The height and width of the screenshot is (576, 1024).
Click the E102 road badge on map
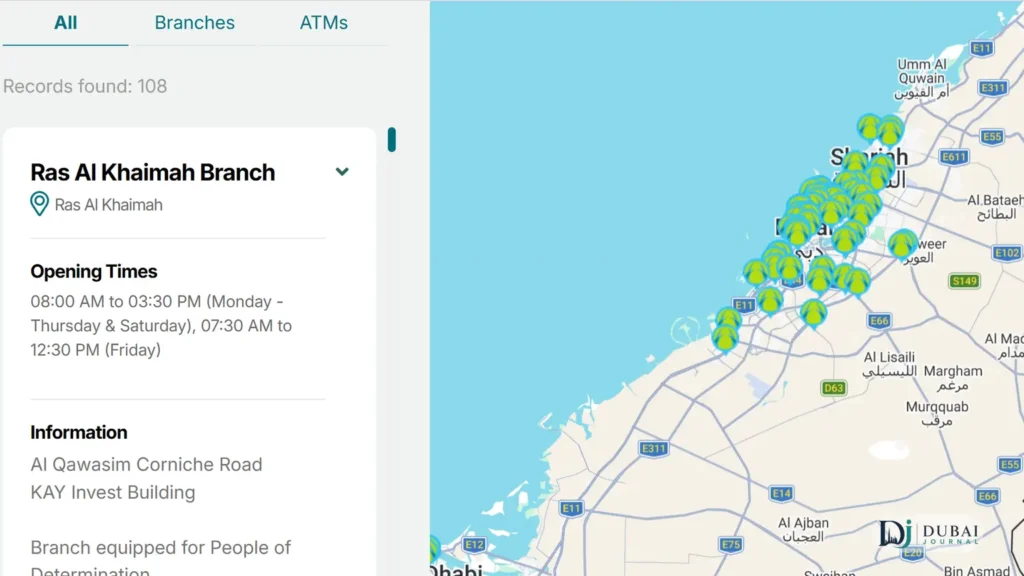1006,253
